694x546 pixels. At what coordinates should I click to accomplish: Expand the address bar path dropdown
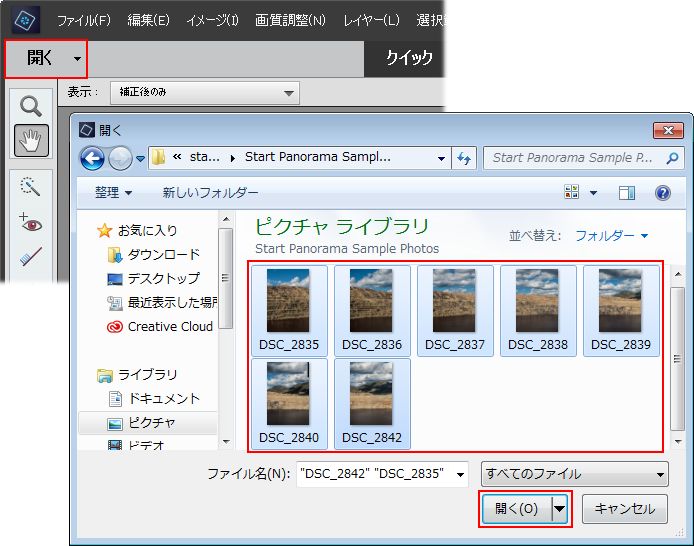pos(441,158)
